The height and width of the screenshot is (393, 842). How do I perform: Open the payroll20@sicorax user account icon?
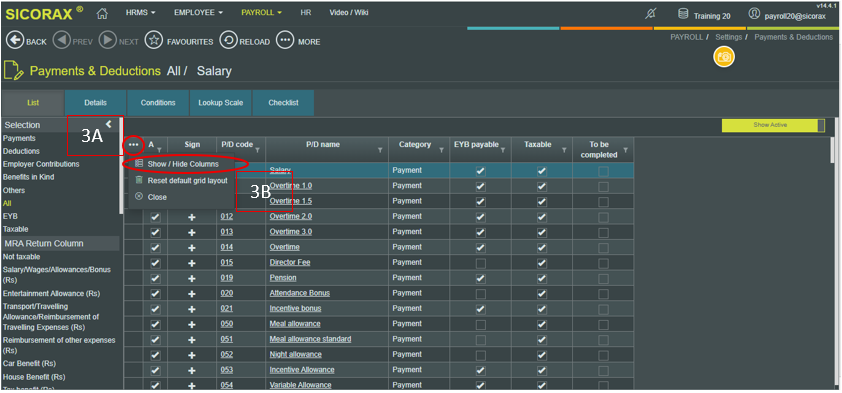[754, 14]
